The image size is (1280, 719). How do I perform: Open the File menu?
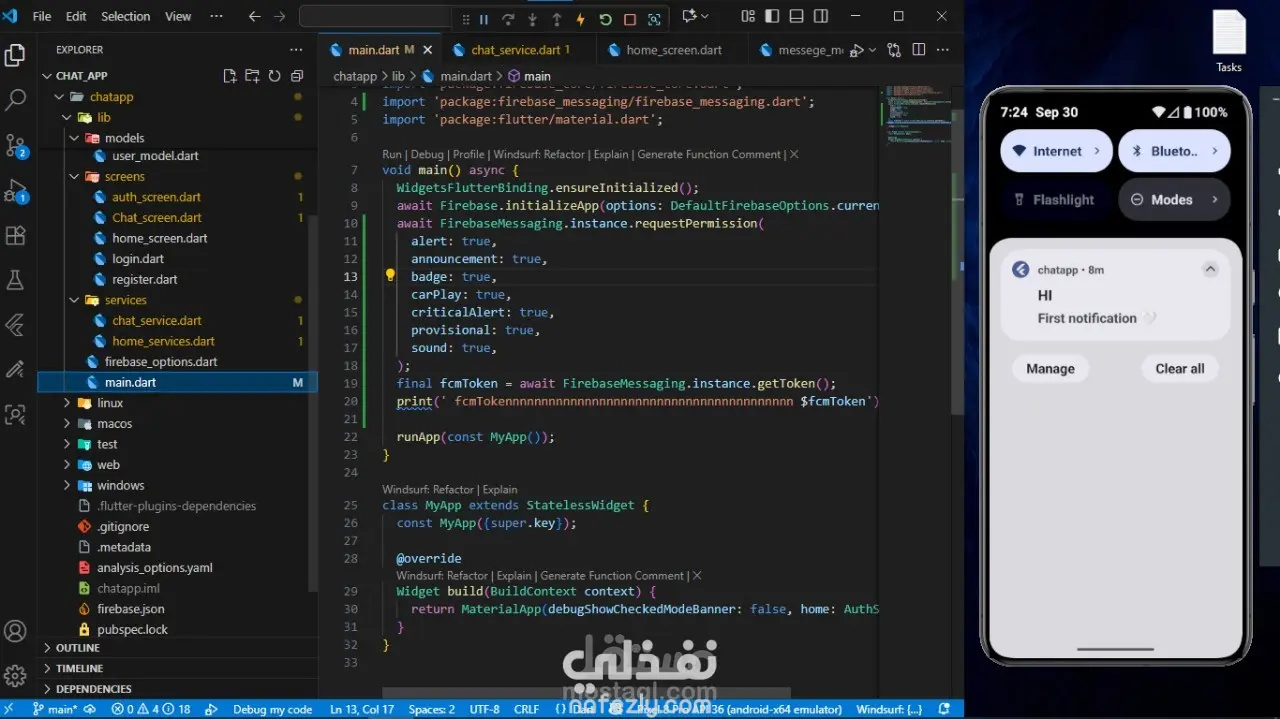[x=42, y=16]
